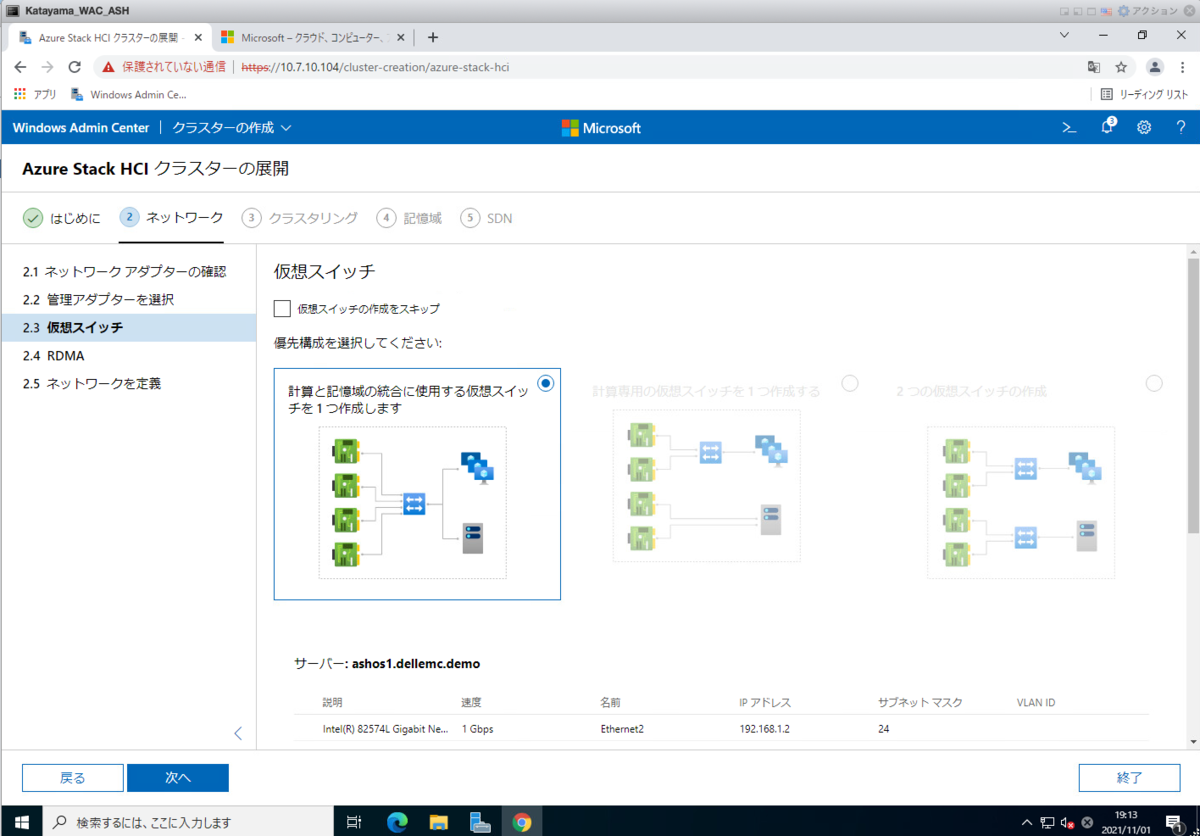Viewport: 1200px width, 836px height.
Task: Expand クラスターの作成 dropdown in header
Action: click(x=232, y=128)
